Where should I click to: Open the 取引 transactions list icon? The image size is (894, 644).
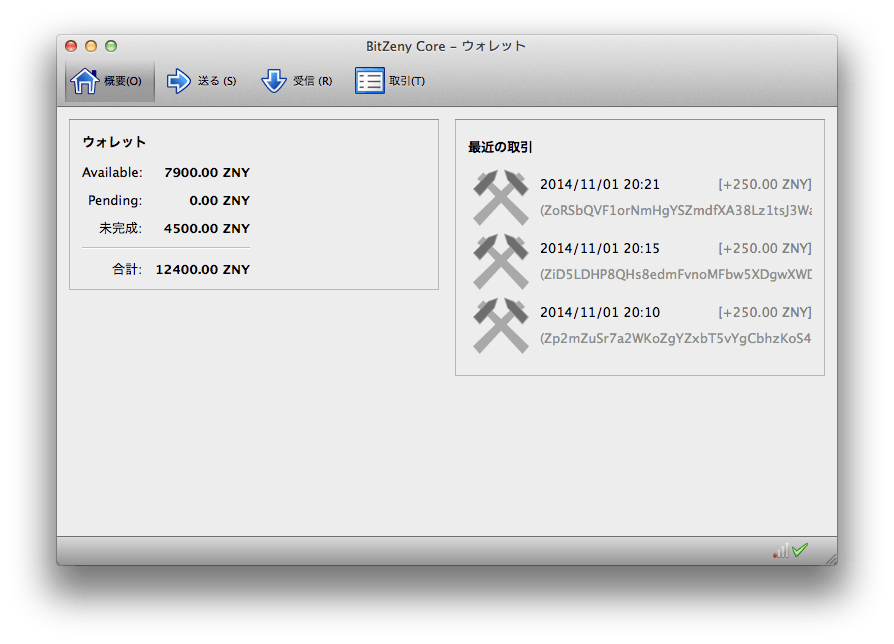point(370,81)
